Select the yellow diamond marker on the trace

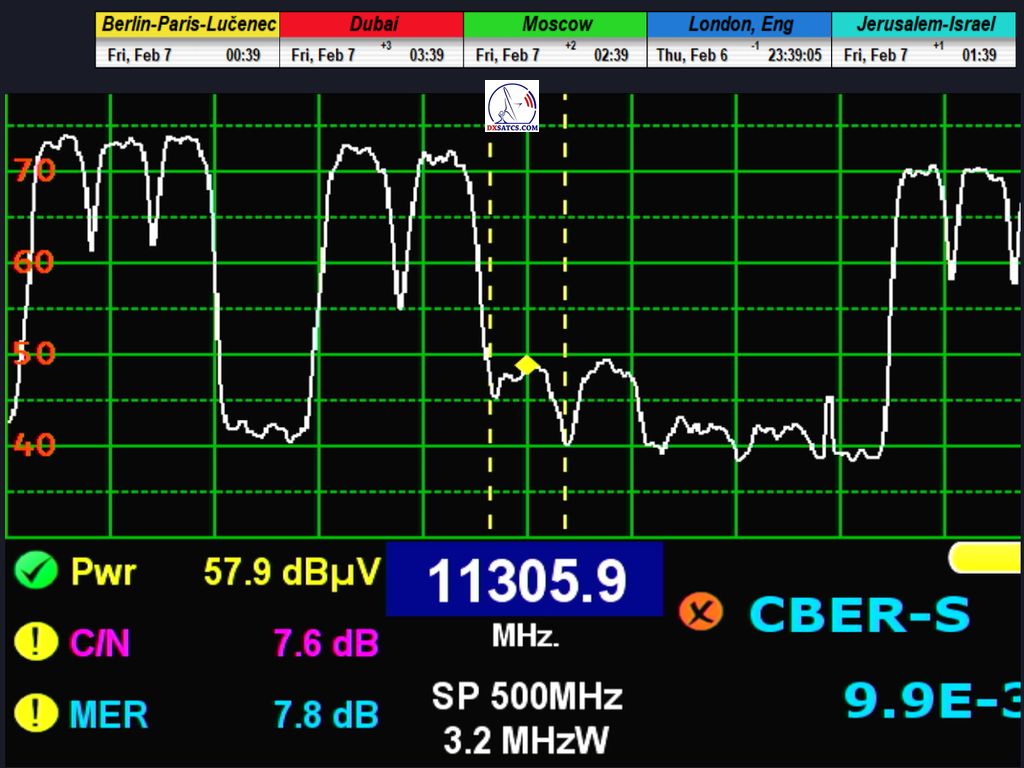[527, 365]
